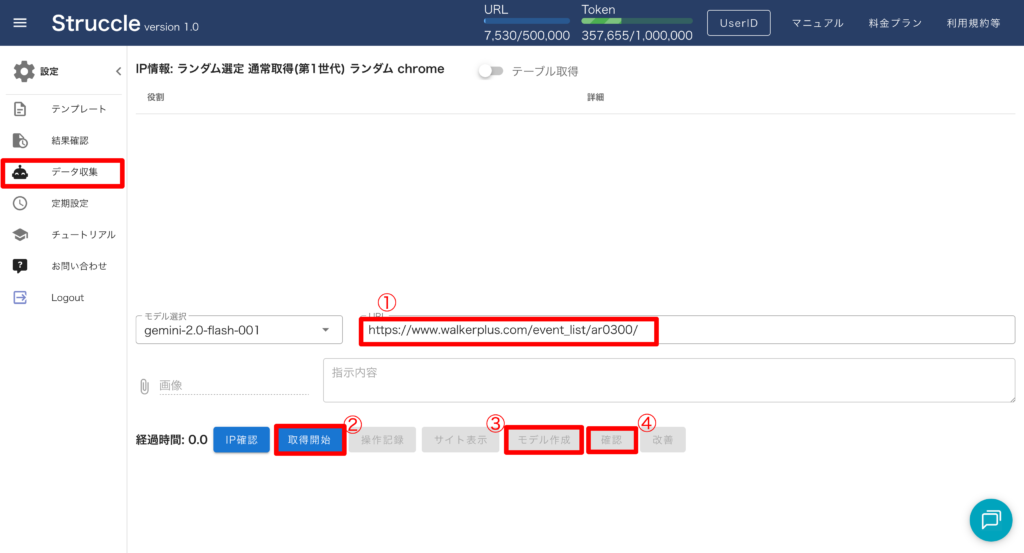This screenshot has width=1024, height=553.
Task: Click the Token usage progress bar
Action: point(636,20)
